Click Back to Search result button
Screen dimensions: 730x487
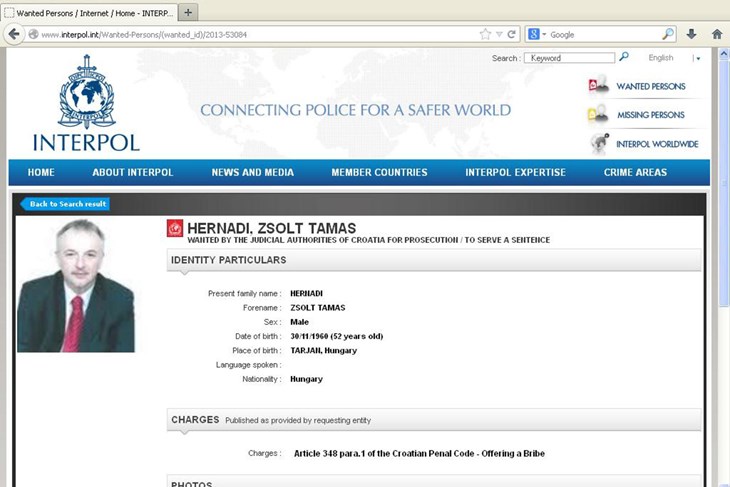click(x=65, y=204)
